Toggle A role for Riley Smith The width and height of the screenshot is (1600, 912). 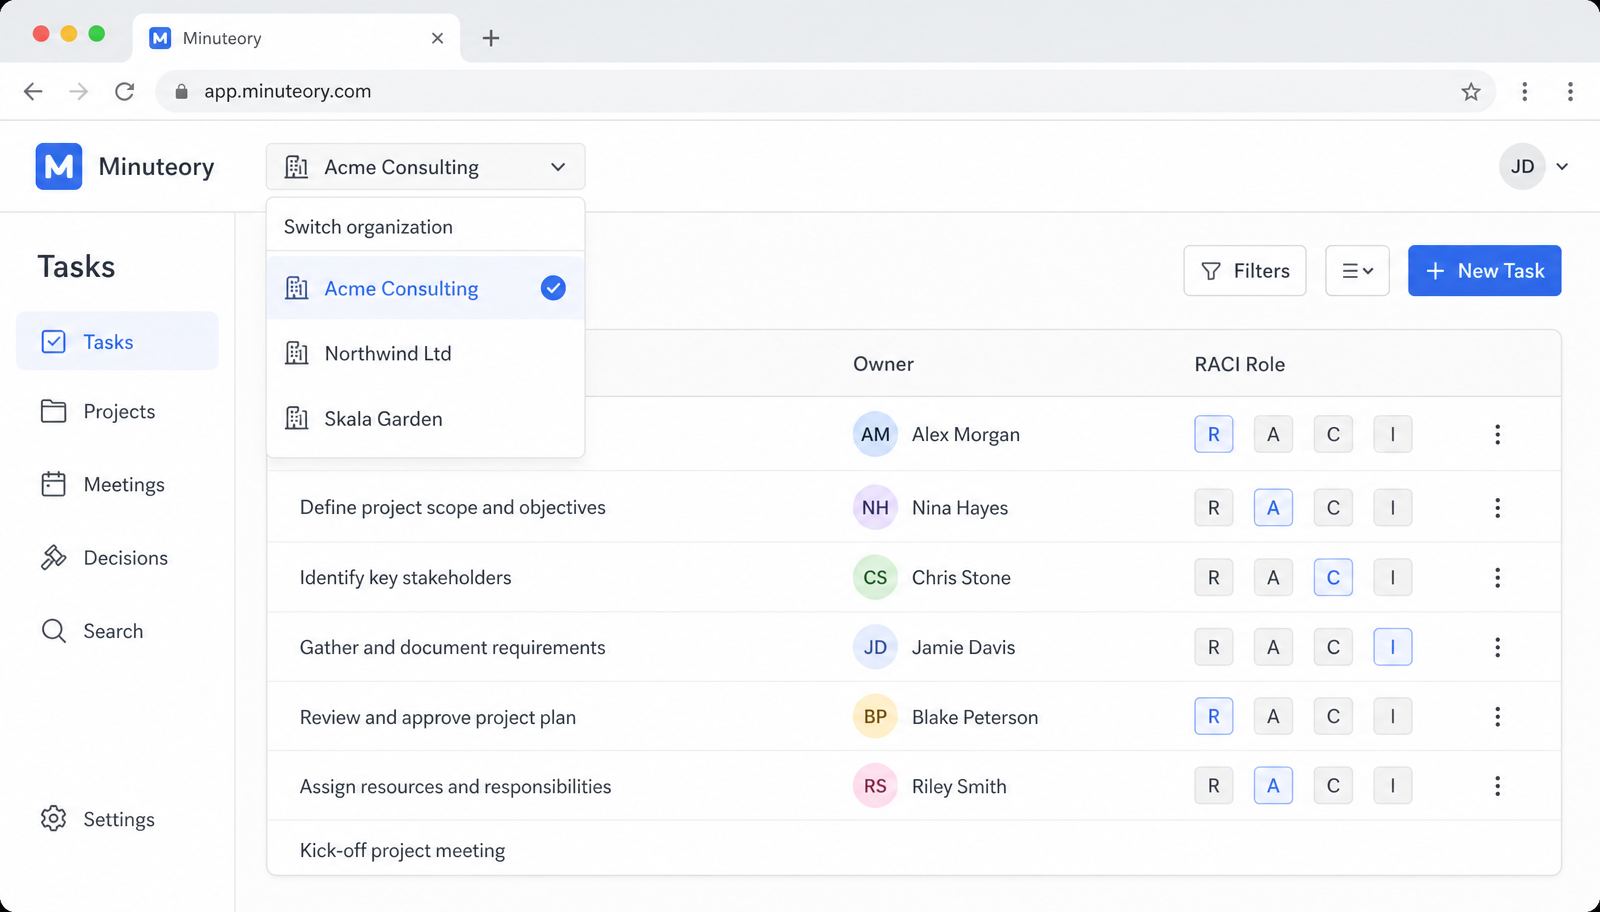pos(1273,786)
